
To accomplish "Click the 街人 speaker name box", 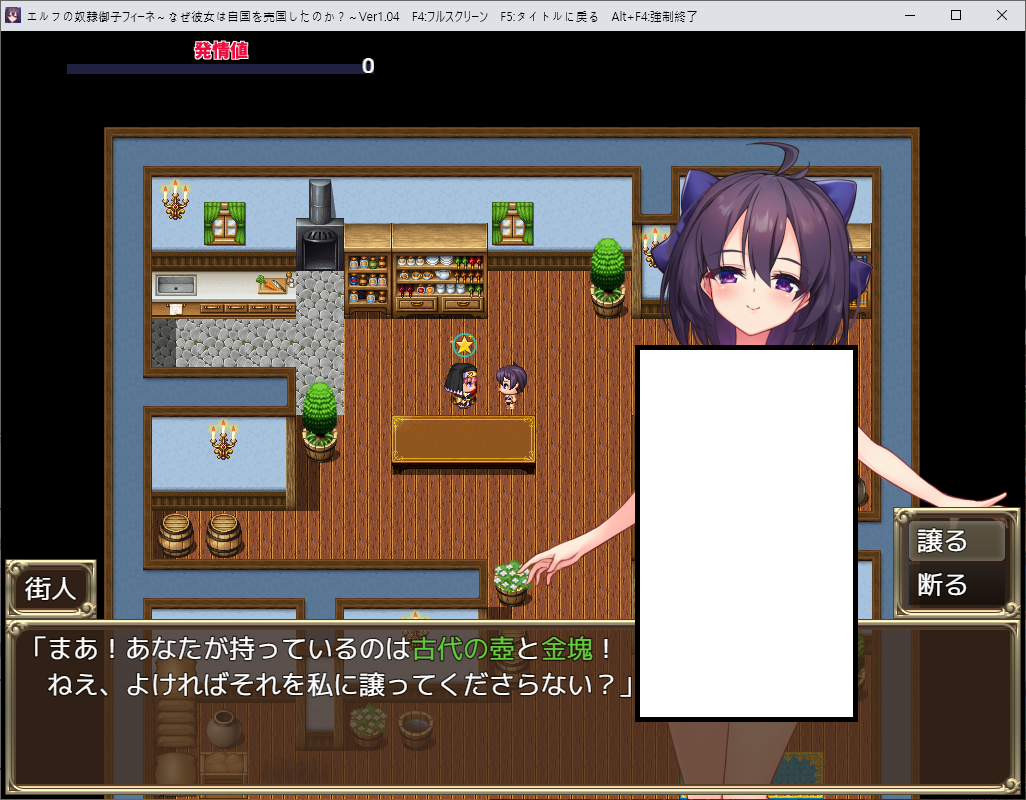I will coord(51,588).
